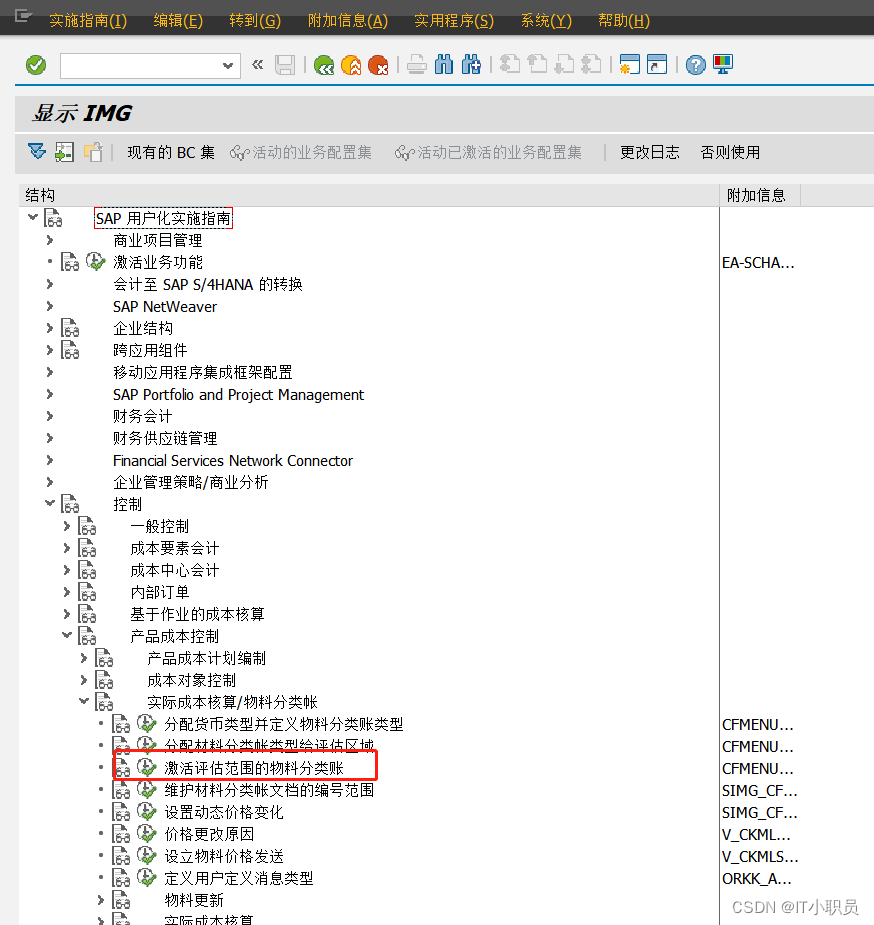The image size is (874, 925).
Task: Open documentation icon for 设置动态价格变化
Action: (x=121, y=812)
